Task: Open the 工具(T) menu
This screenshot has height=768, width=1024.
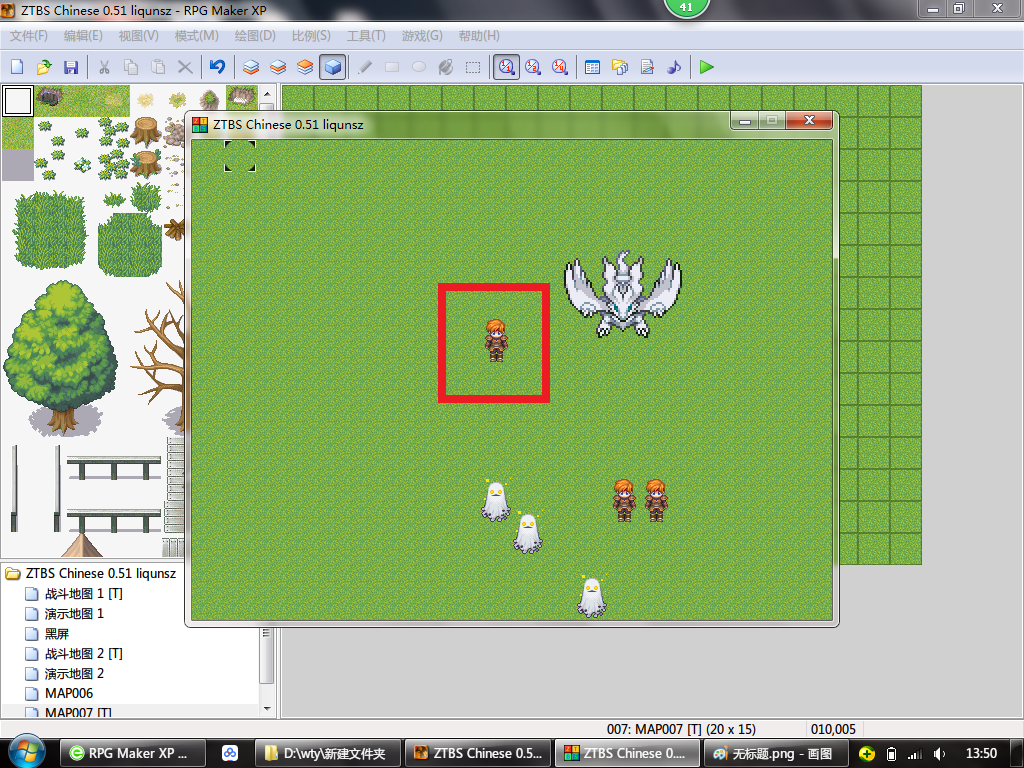Action: pyautogui.click(x=366, y=36)
